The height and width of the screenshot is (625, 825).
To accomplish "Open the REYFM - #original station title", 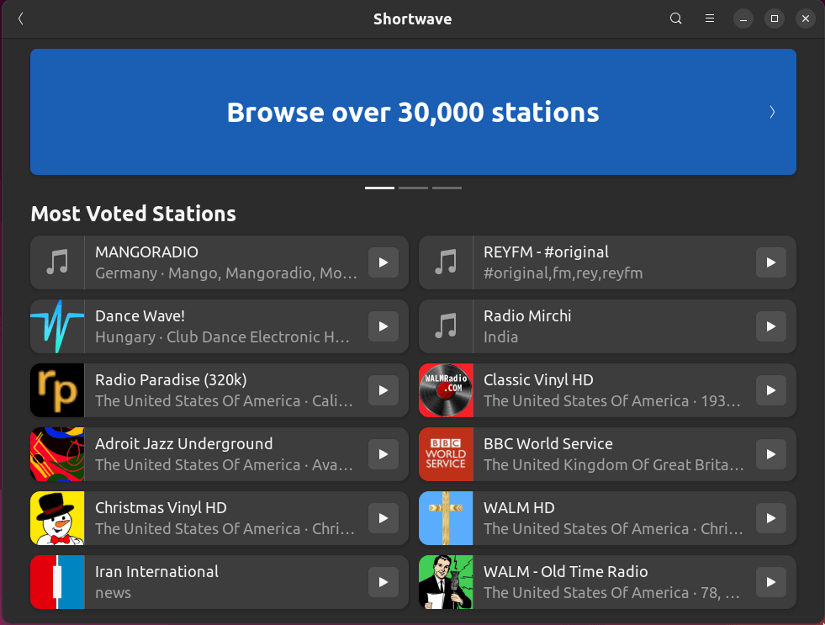I will 546,252.
